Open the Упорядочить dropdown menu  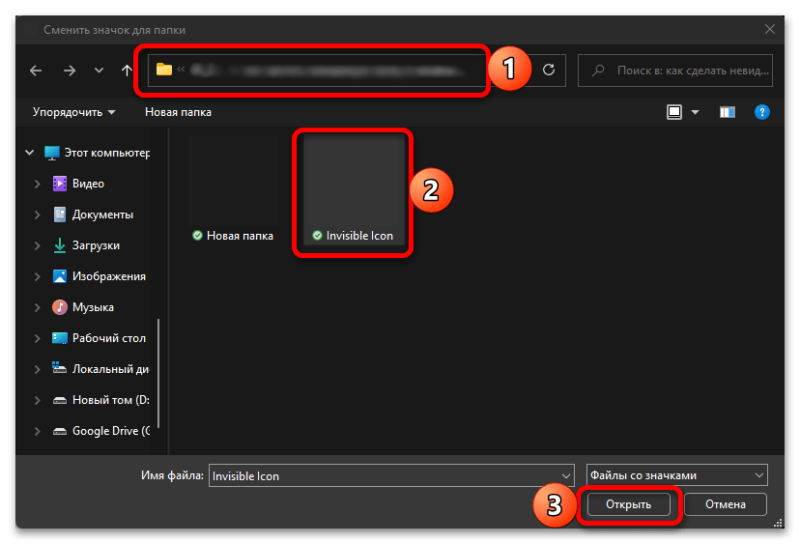point(73,112)
